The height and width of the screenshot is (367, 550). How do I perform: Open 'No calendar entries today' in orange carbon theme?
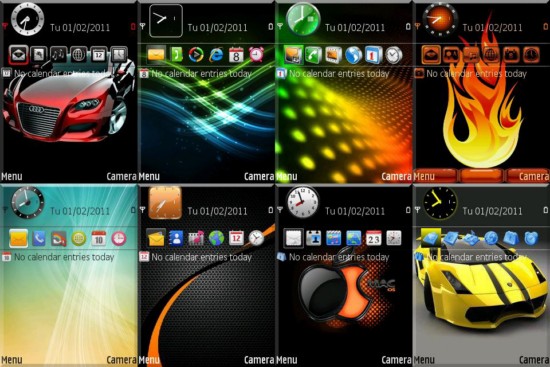click(202, 257)
